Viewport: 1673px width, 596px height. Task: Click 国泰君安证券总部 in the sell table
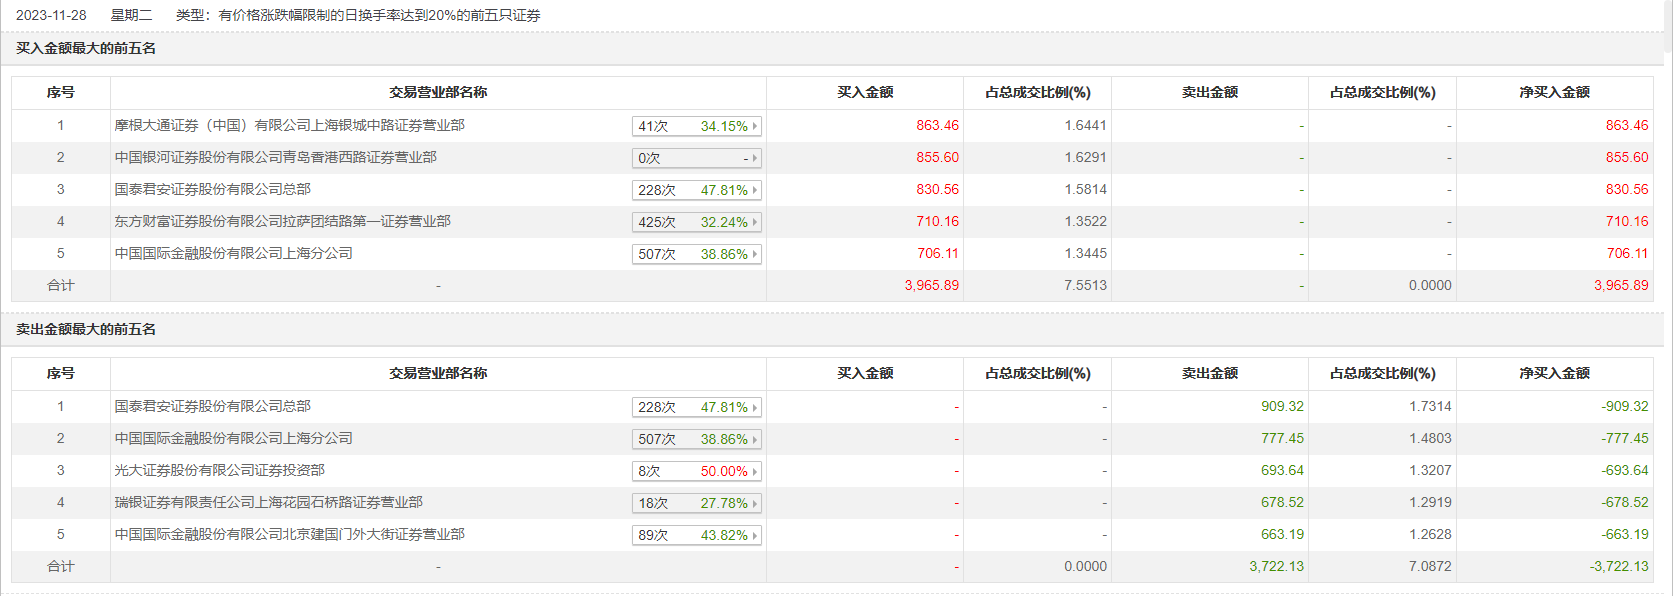coord(212,406)
